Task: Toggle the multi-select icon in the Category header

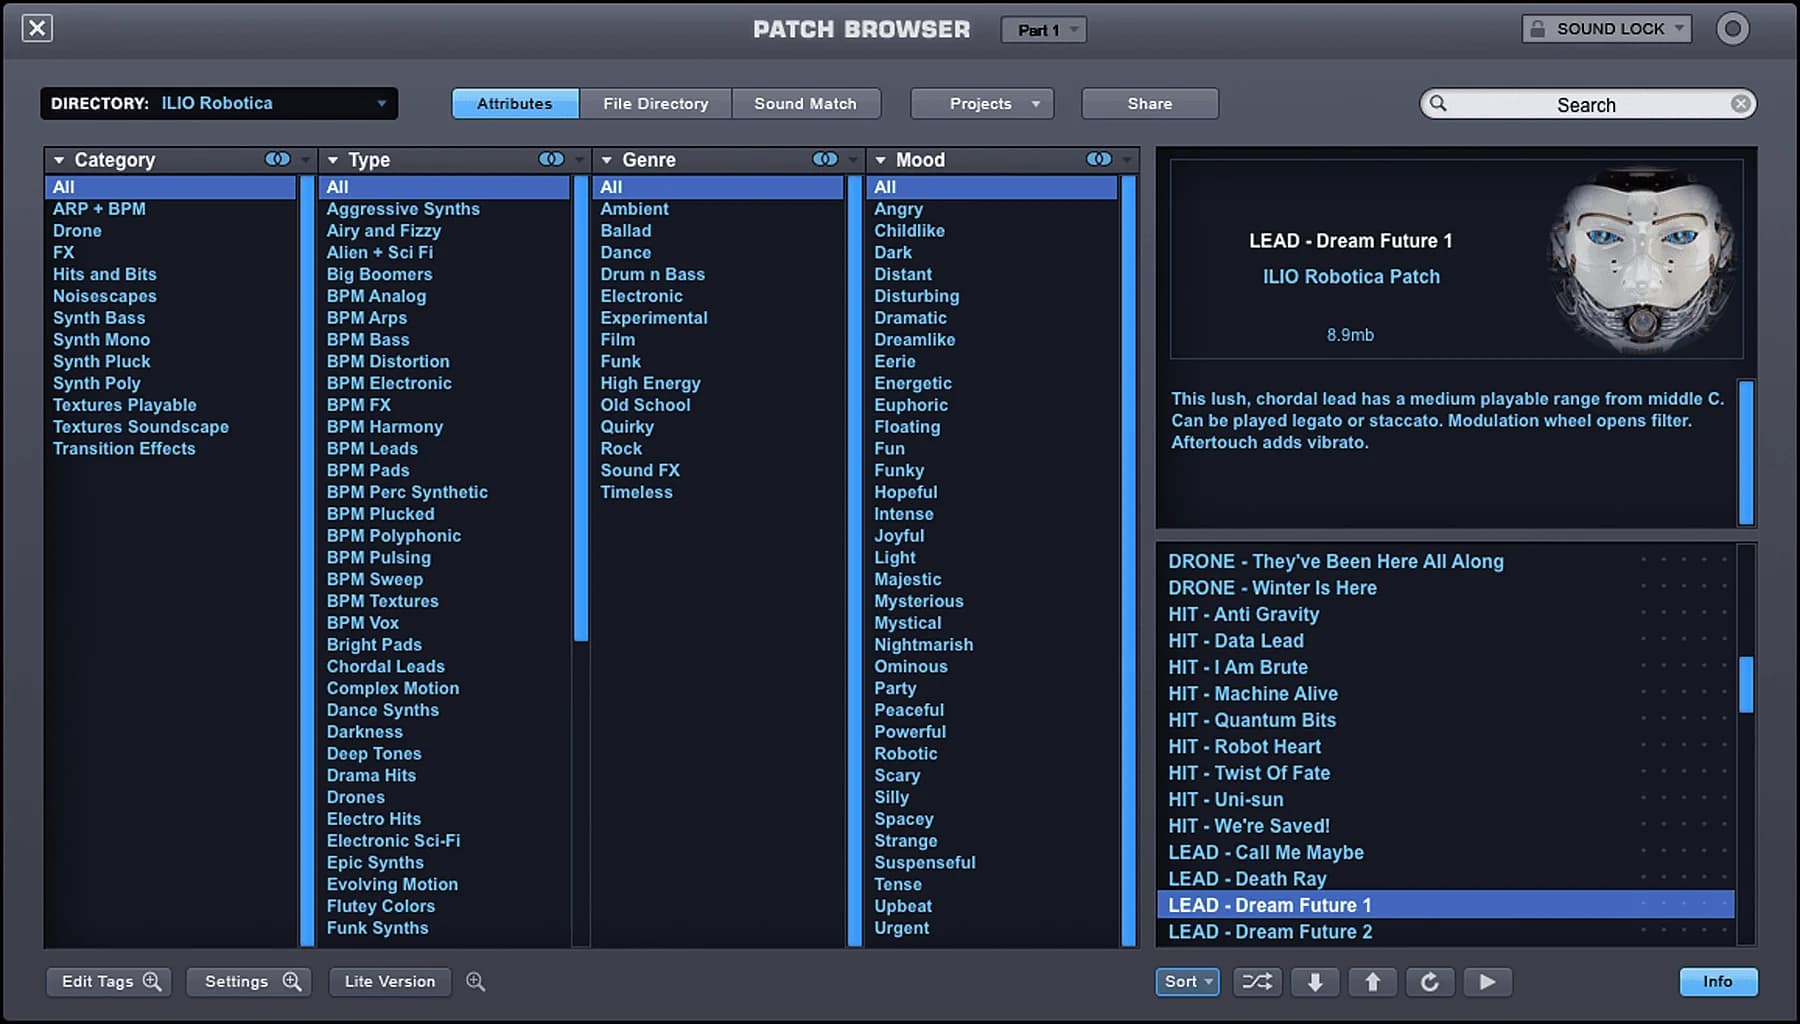Action: click(x=277, y=159)
